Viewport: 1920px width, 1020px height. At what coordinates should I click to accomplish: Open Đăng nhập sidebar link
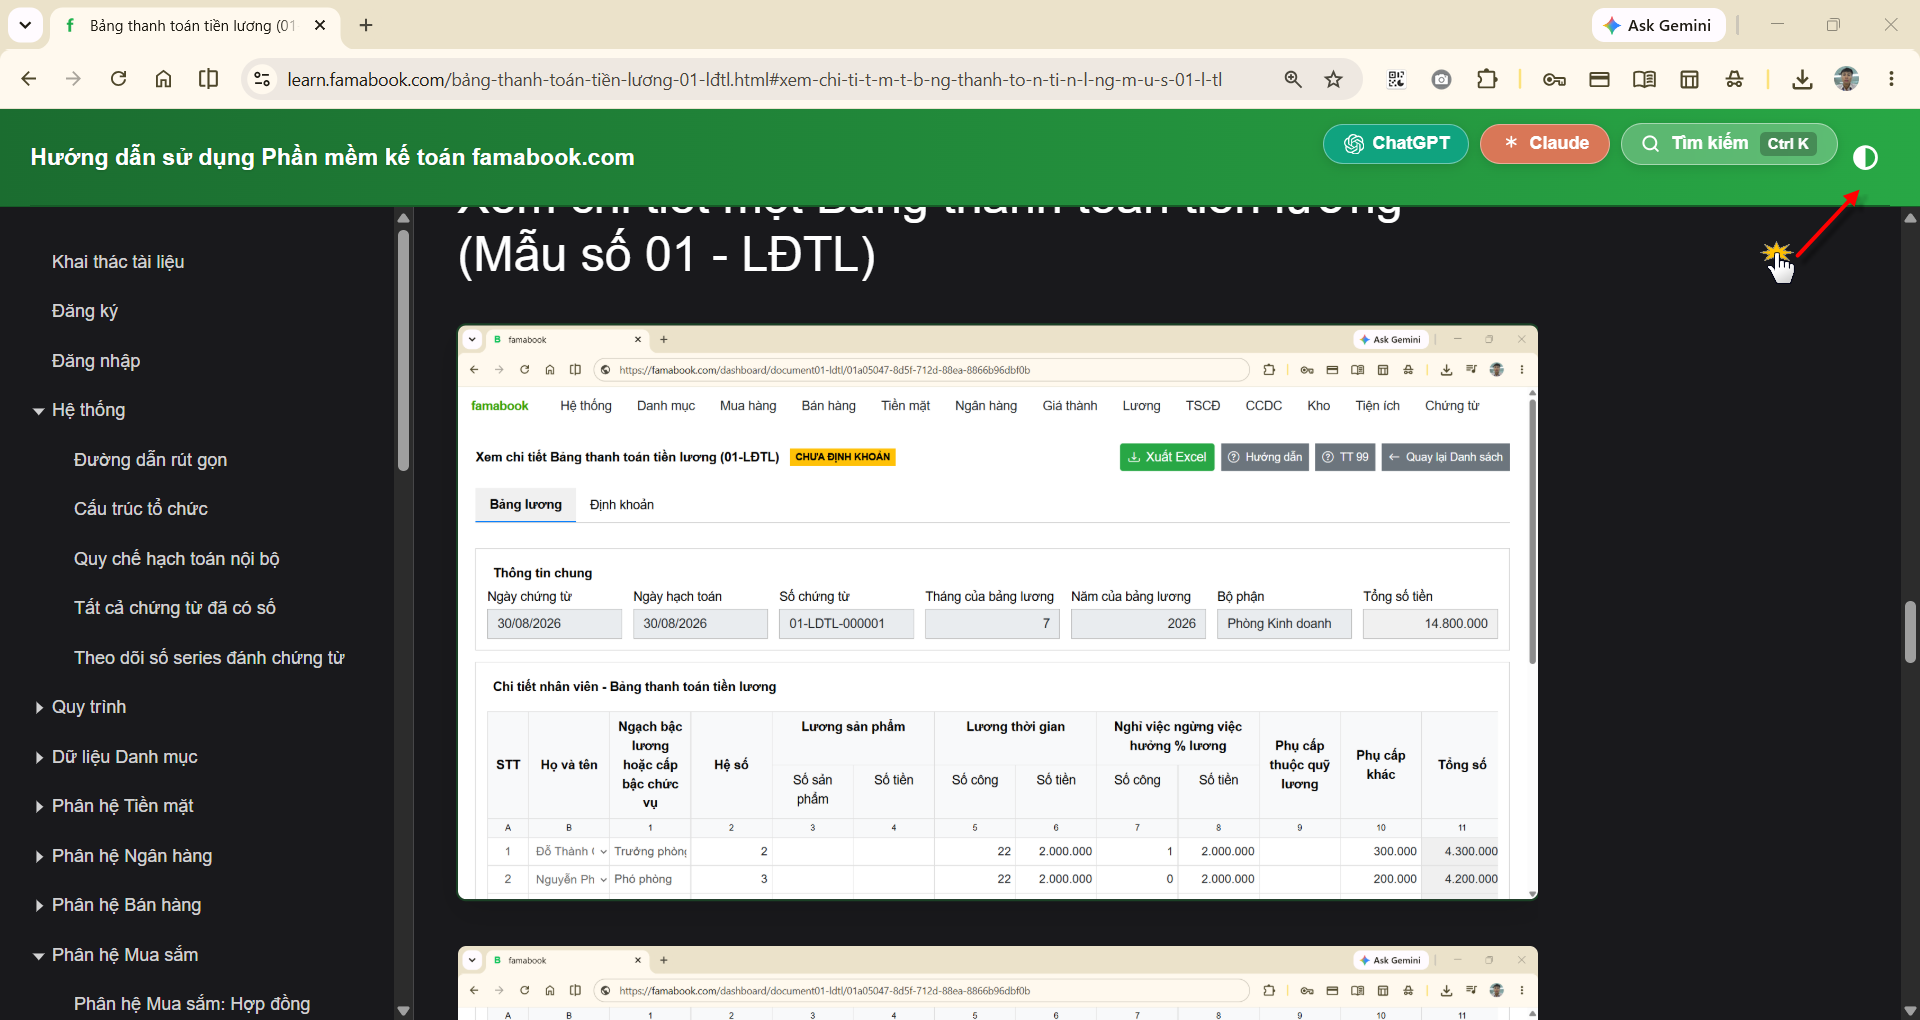click(x=96, y=361)
